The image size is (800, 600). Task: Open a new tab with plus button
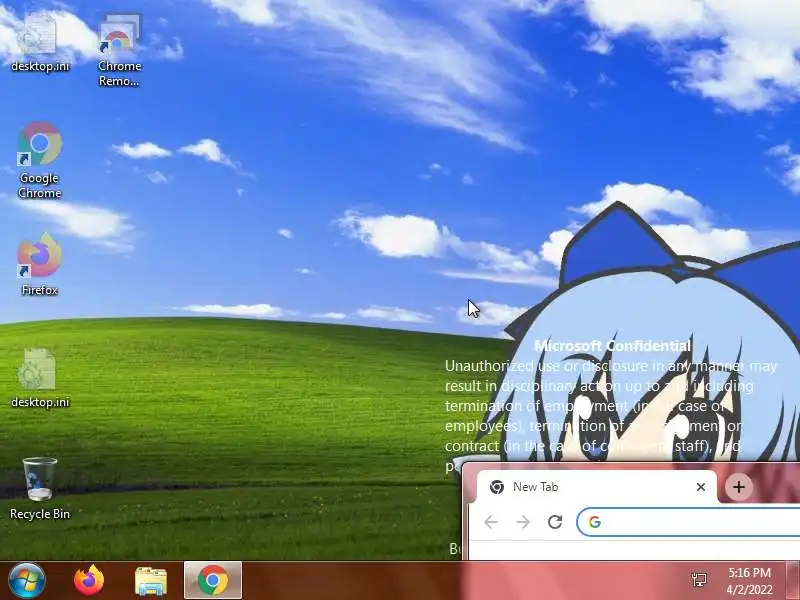(739, 487)
